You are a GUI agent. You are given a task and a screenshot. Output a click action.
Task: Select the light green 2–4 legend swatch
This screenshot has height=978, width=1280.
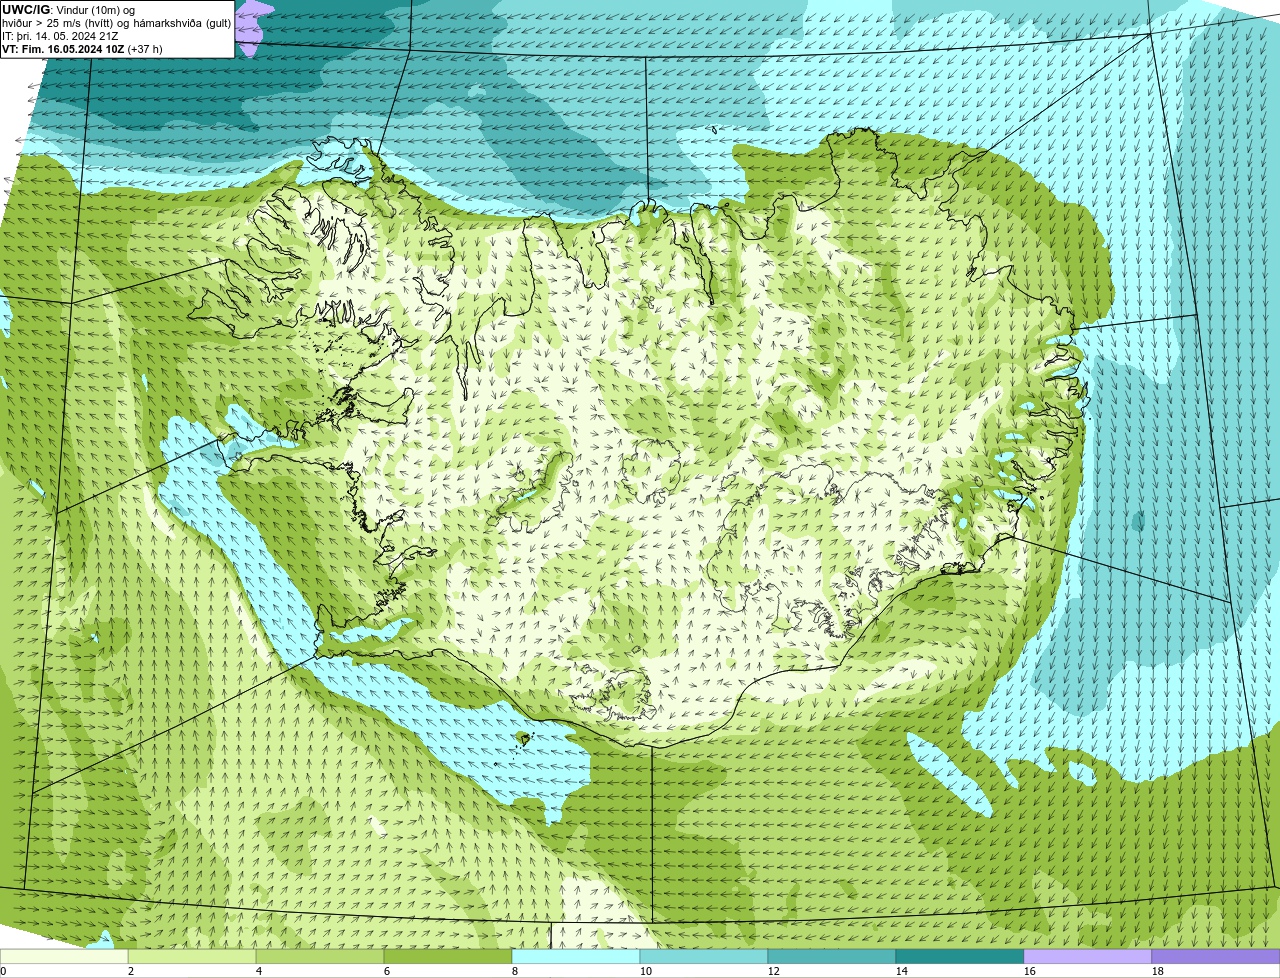[192, 956]
